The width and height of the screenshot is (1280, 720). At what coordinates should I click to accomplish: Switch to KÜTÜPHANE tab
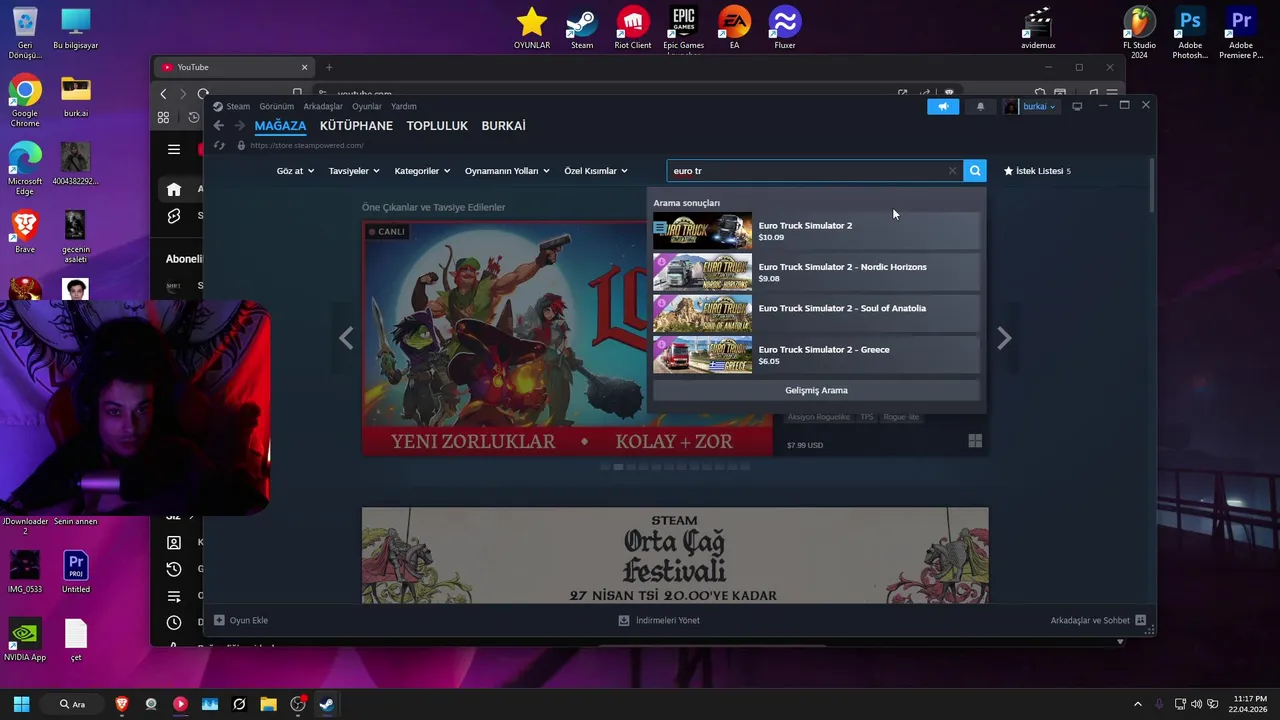tap(356, 126)
